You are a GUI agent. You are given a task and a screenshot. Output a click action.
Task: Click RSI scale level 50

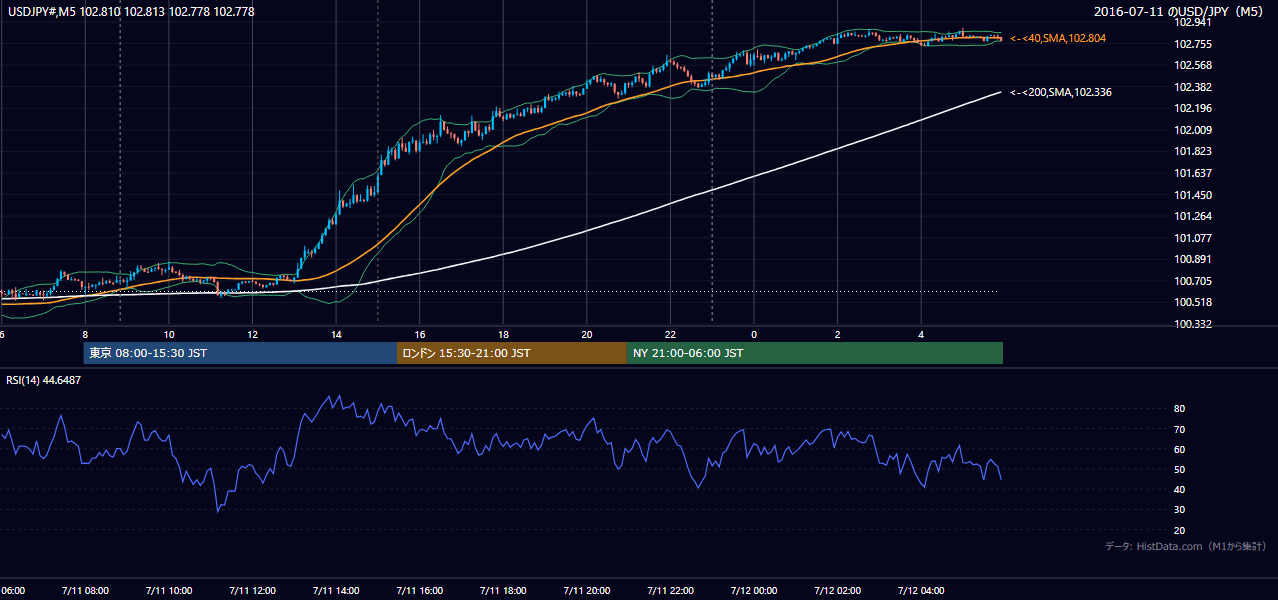(x=1179, y=469)
